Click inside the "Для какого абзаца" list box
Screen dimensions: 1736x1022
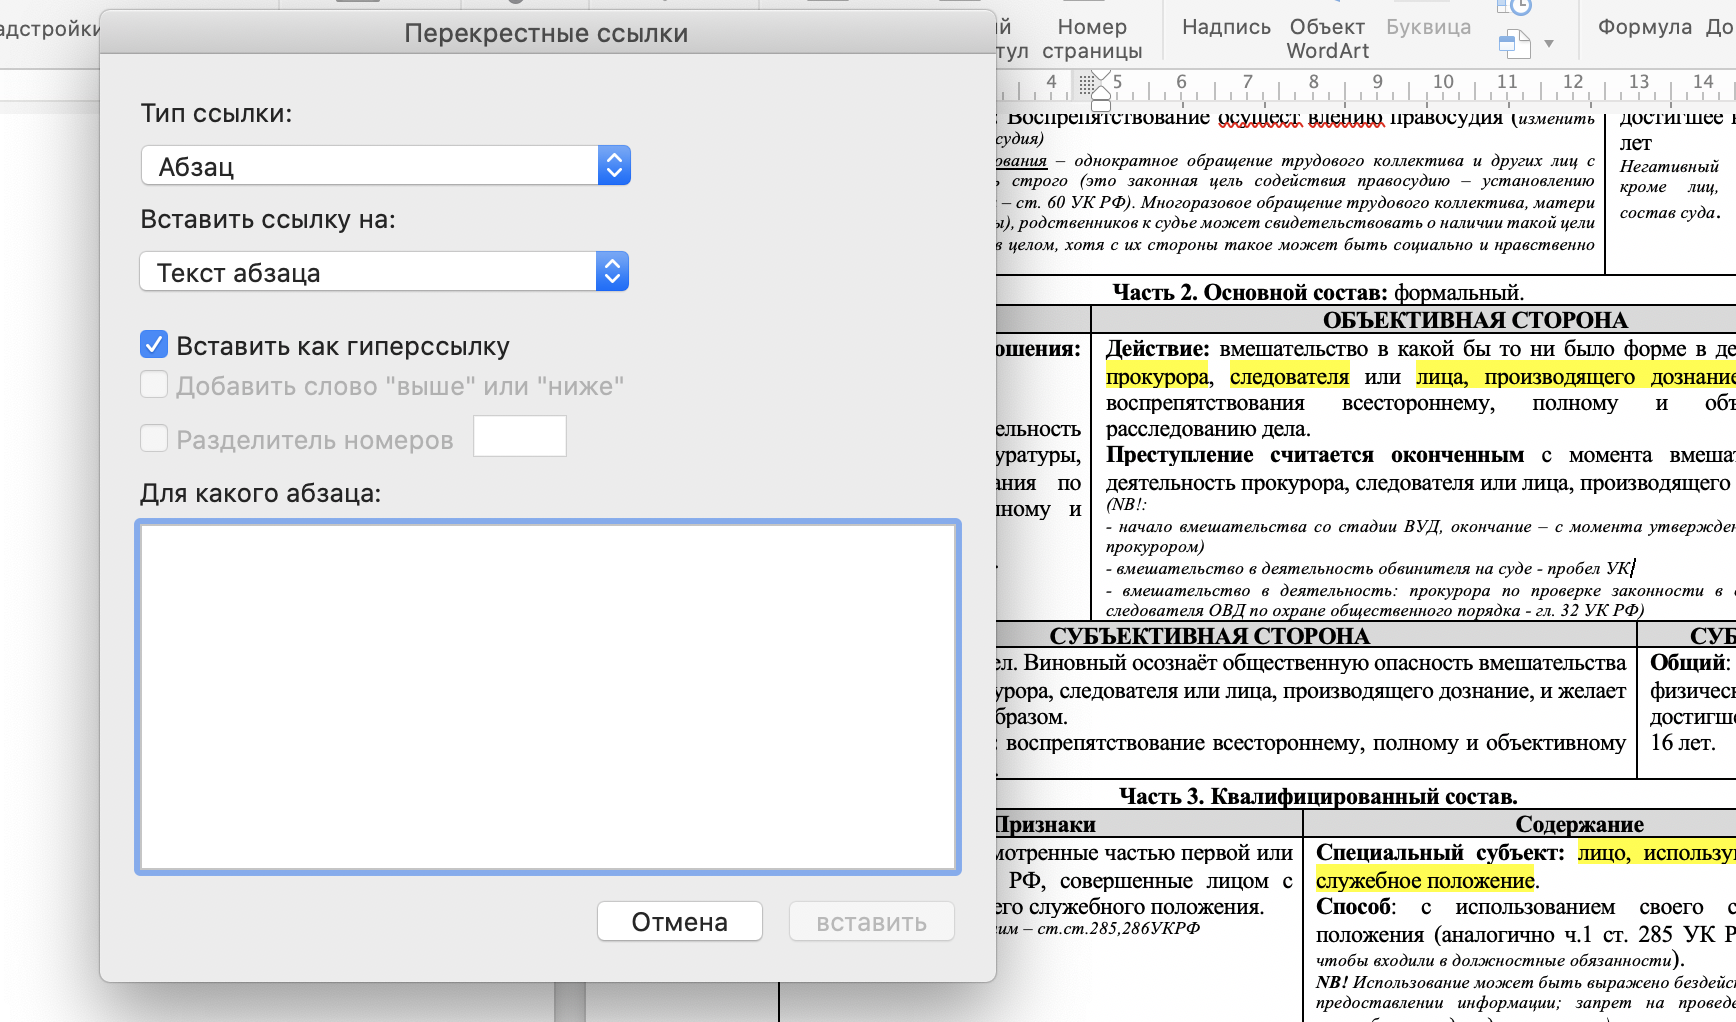[x=548, y=697]
